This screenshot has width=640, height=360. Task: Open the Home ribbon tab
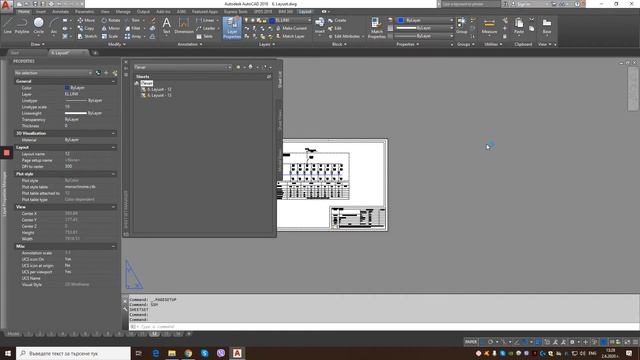coord(24,11)
